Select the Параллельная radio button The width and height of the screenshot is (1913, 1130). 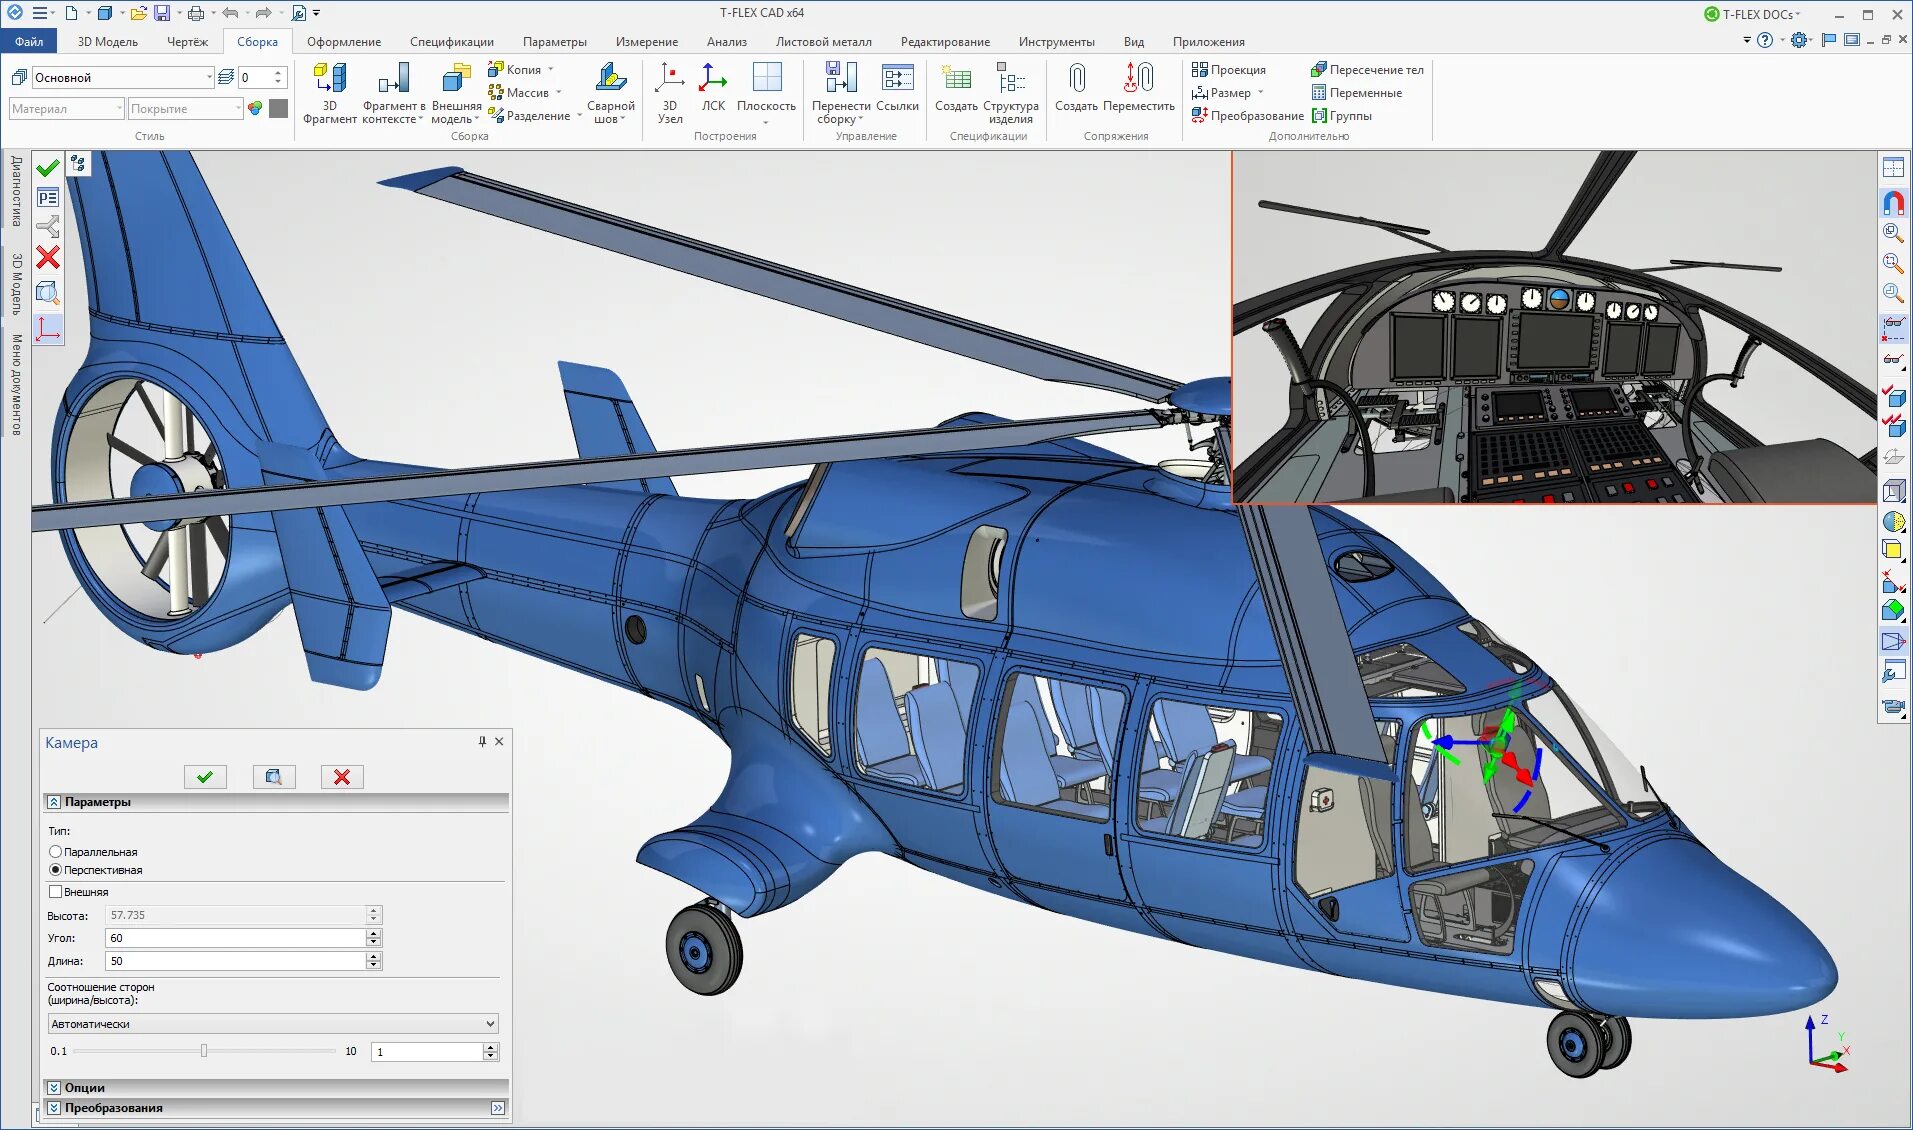click(x=55, y=852)
